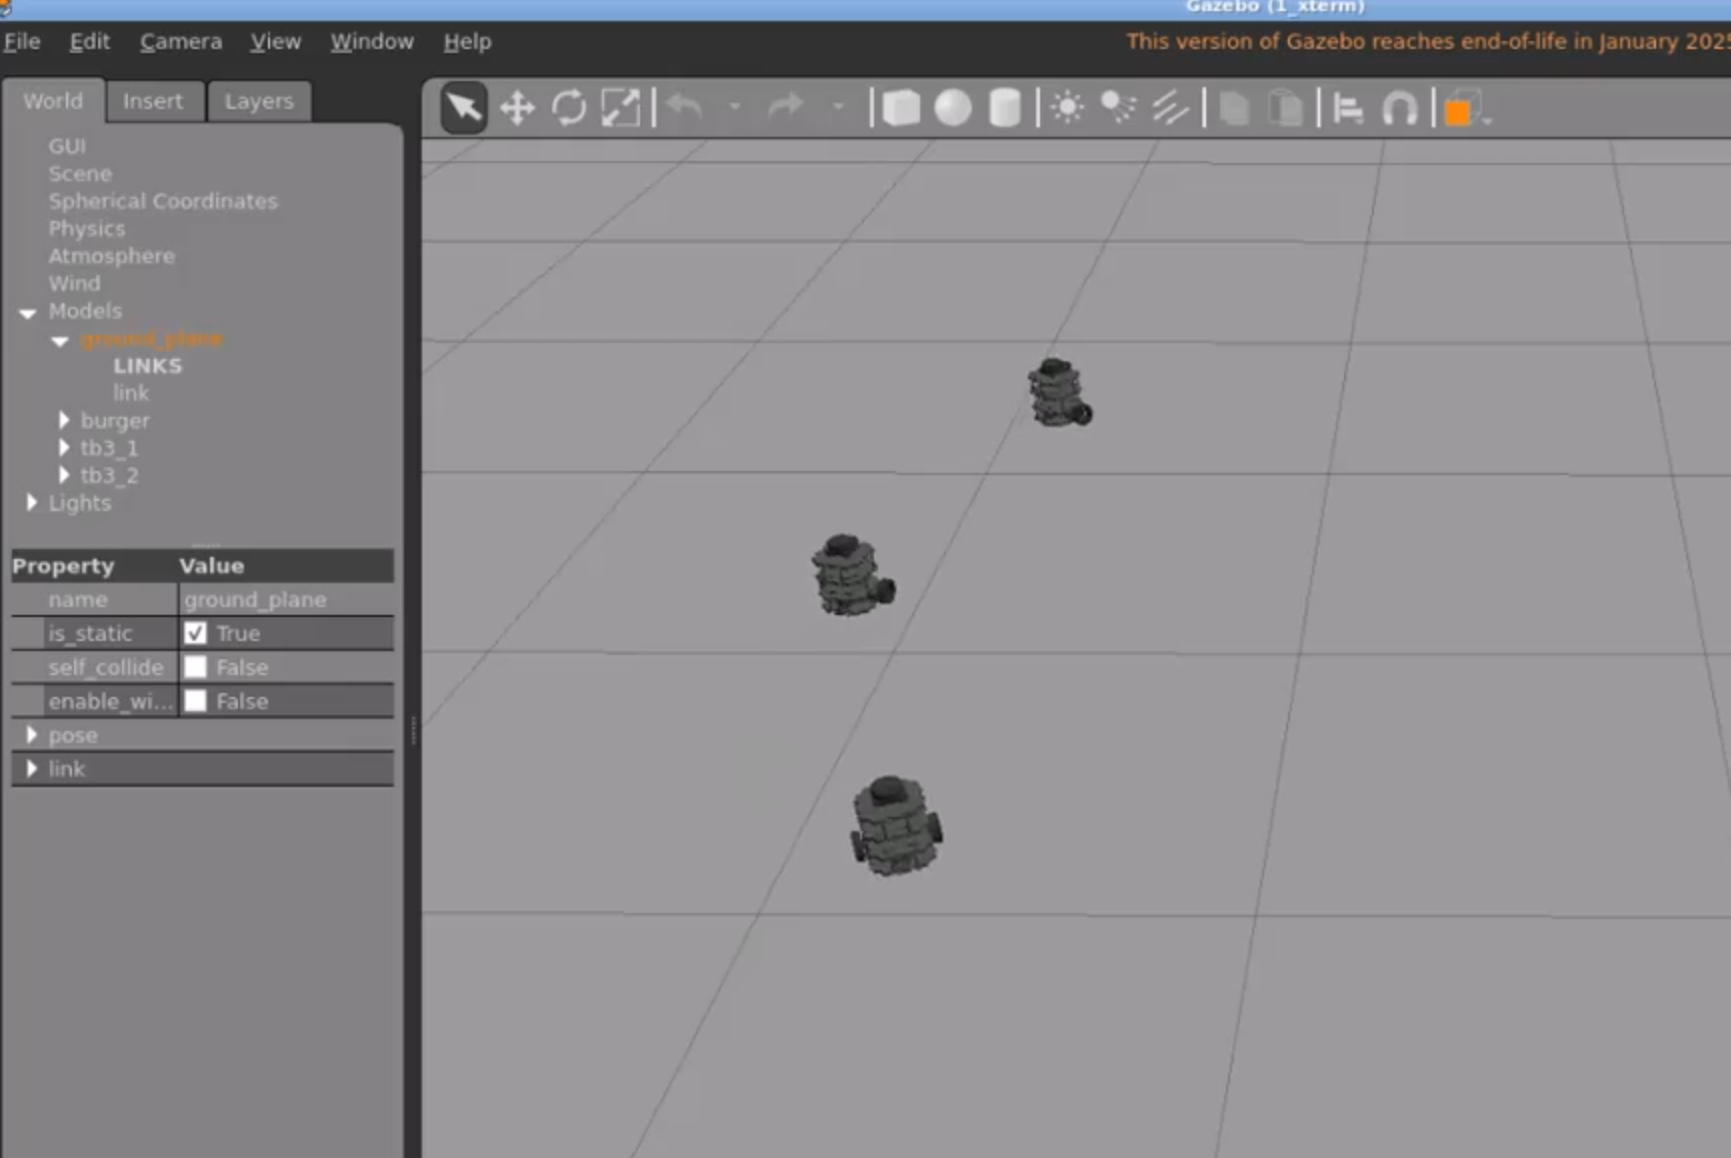The width and height of the screenshot is (1731, 1158).
Task: Open the Camera menu
Action: 181,42
